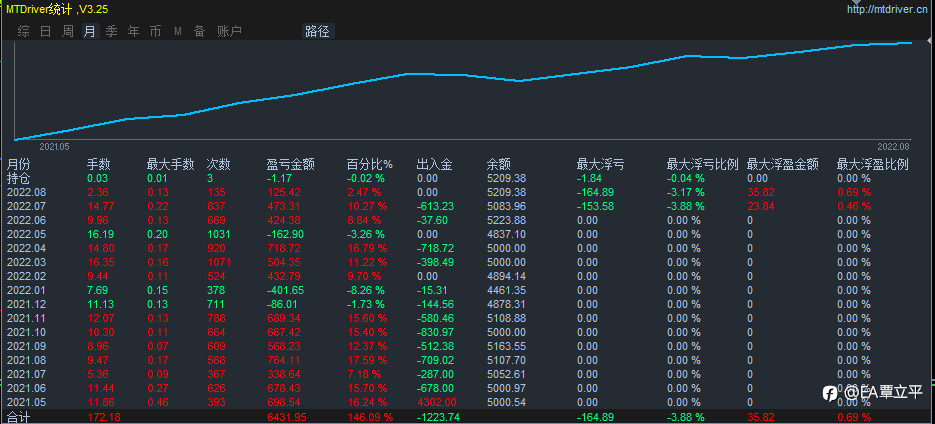This screenshot has height=424, width=935.
Task: Click the 路径 path button
Action: [x=317, y=32]
